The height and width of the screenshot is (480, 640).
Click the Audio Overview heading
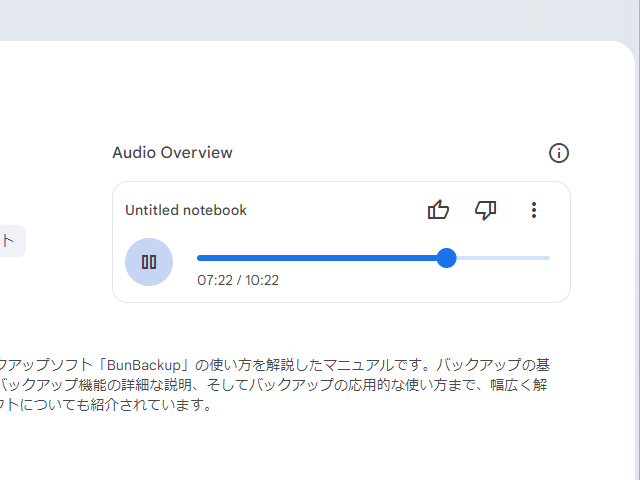pyautogui.click(x=172, y=153)
